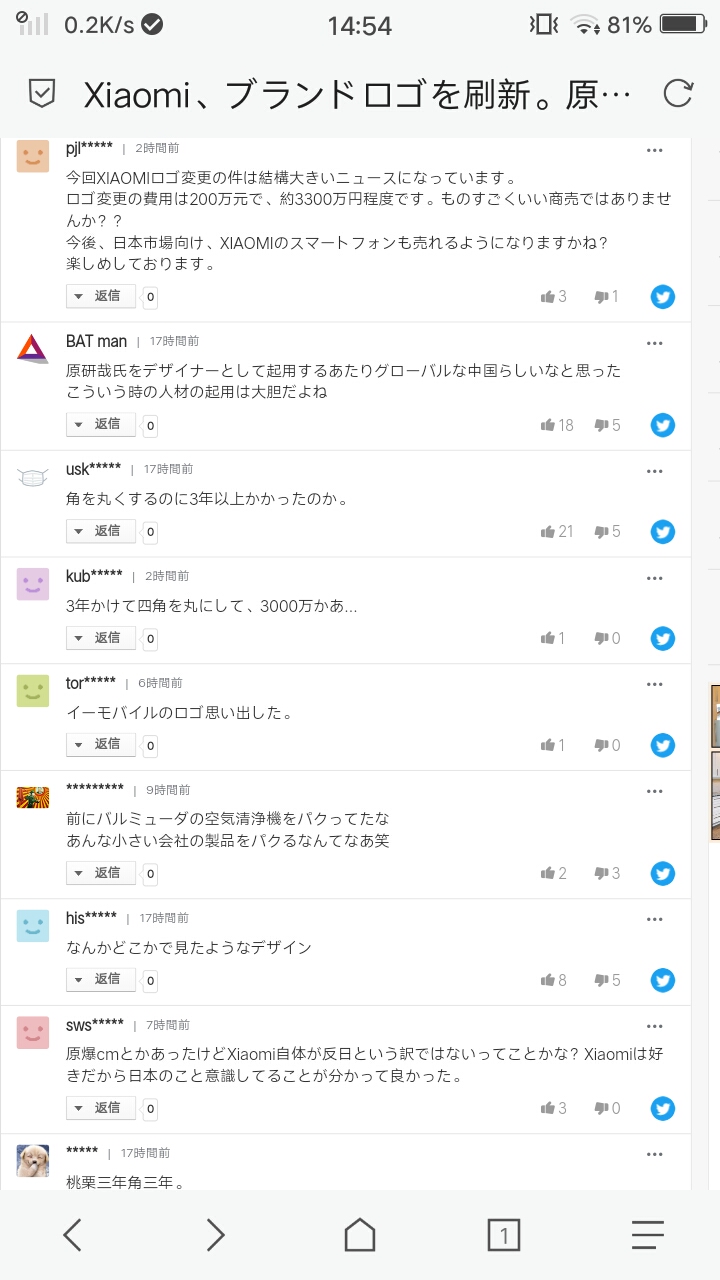
Task: Expand the 返信 dropdown under the tor***** comment
Action: tap(101, 744)
